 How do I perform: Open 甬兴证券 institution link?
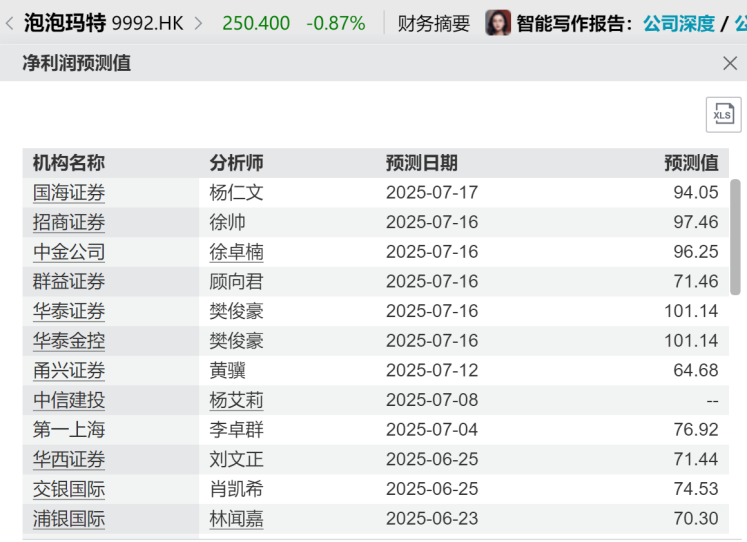click(x=69, y=371)
